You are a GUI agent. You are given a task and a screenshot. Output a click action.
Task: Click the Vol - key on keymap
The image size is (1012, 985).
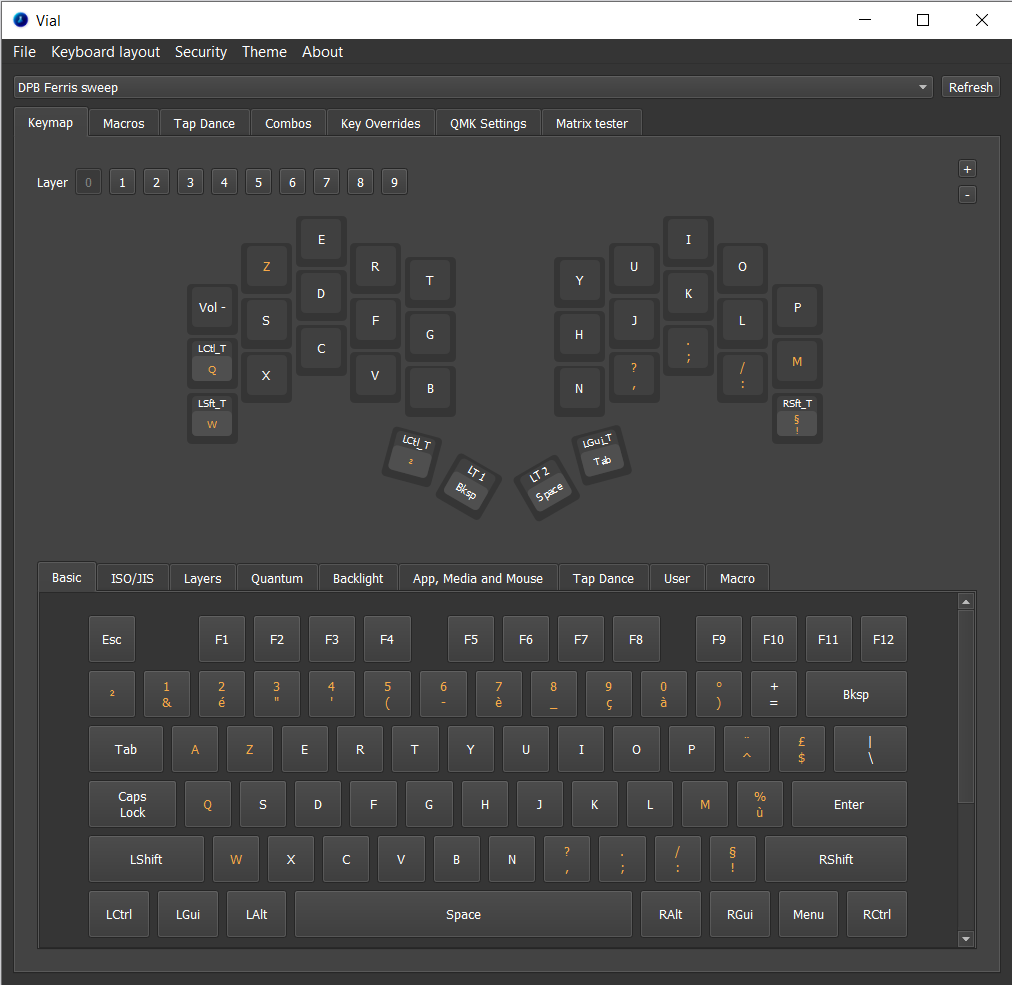point(212,308)
